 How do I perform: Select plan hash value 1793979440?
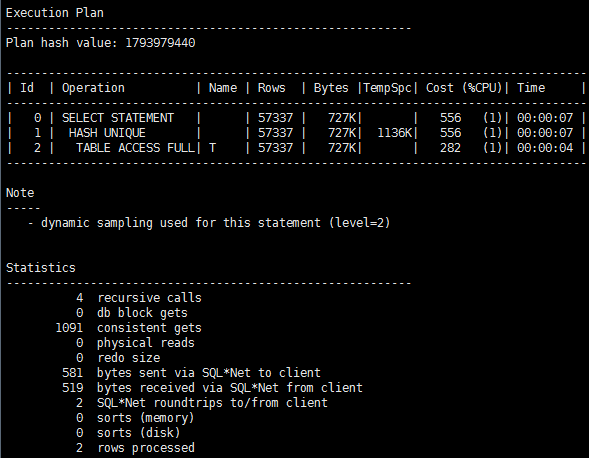pos(160,43)
